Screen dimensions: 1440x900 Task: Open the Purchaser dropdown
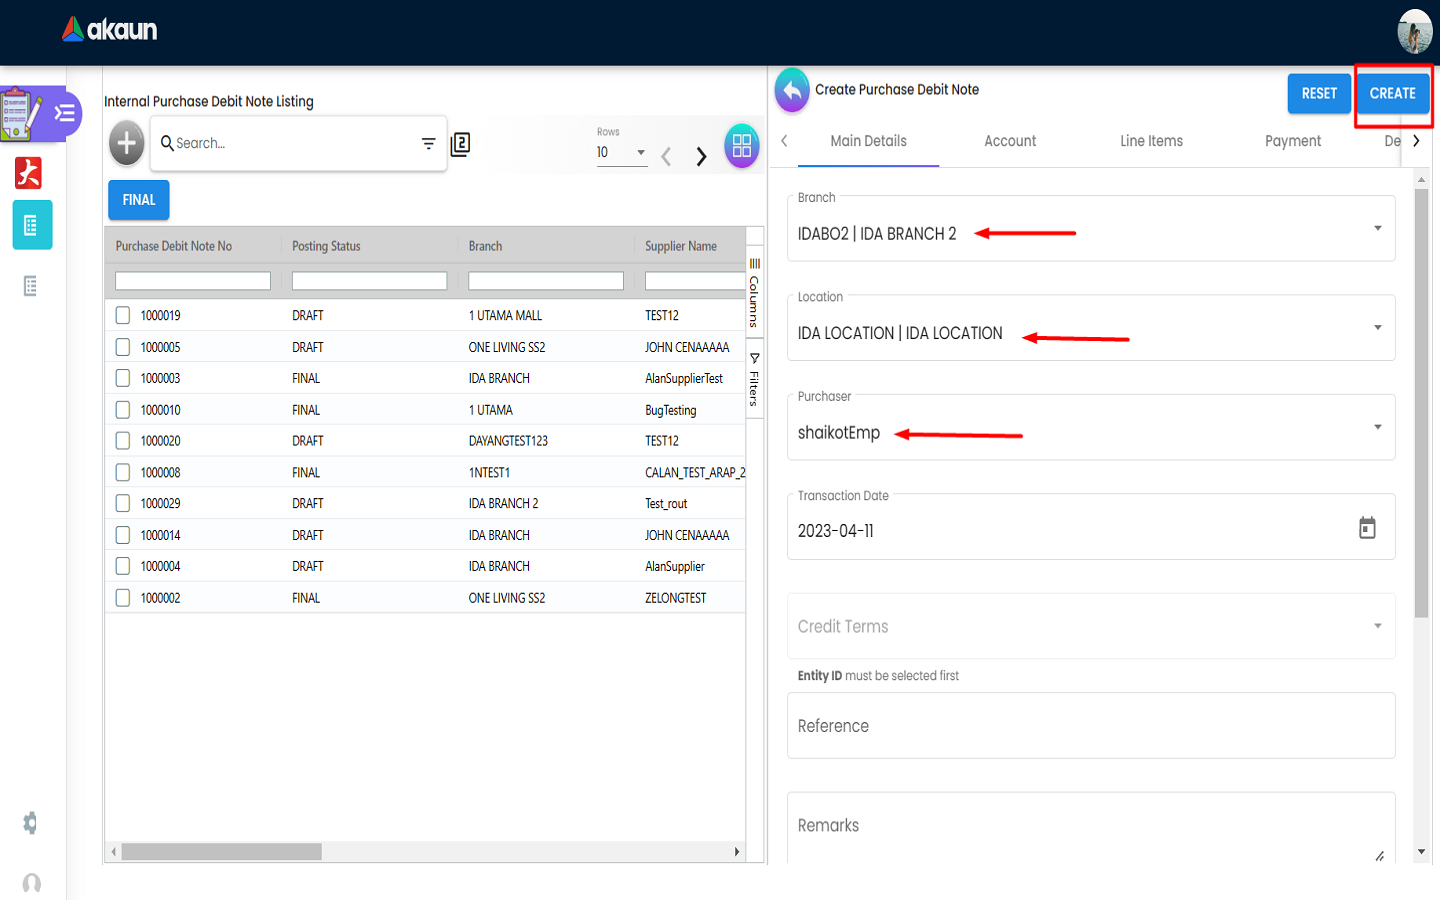click(1377, 428)
